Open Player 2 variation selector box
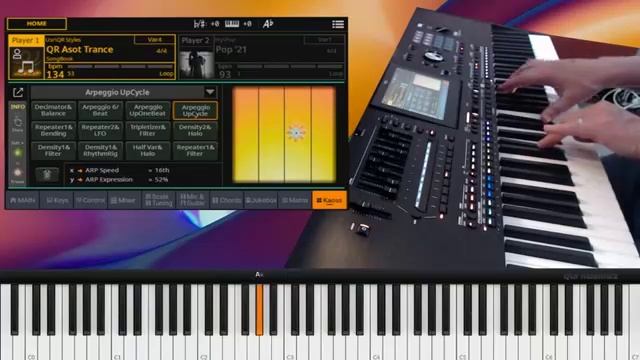This screenshot has width=640, height=360. coord(324,40)
